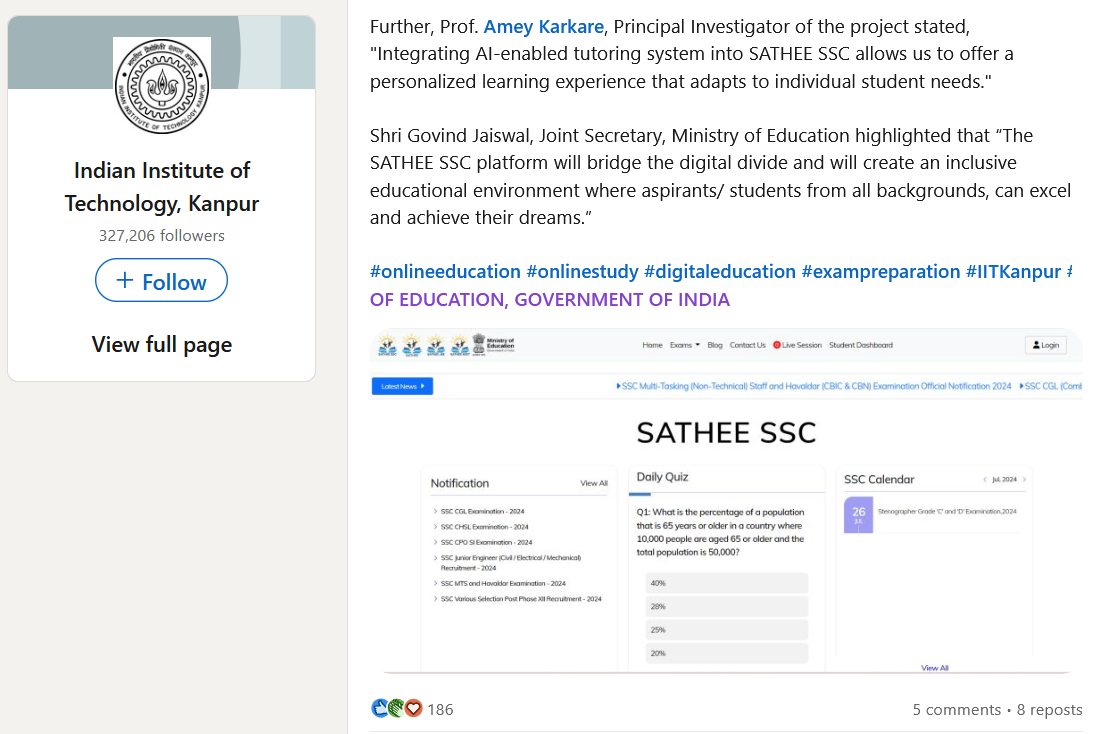Open the Amey Karkare profile link
Viewport: 1093px width, 734px height.
544,25
